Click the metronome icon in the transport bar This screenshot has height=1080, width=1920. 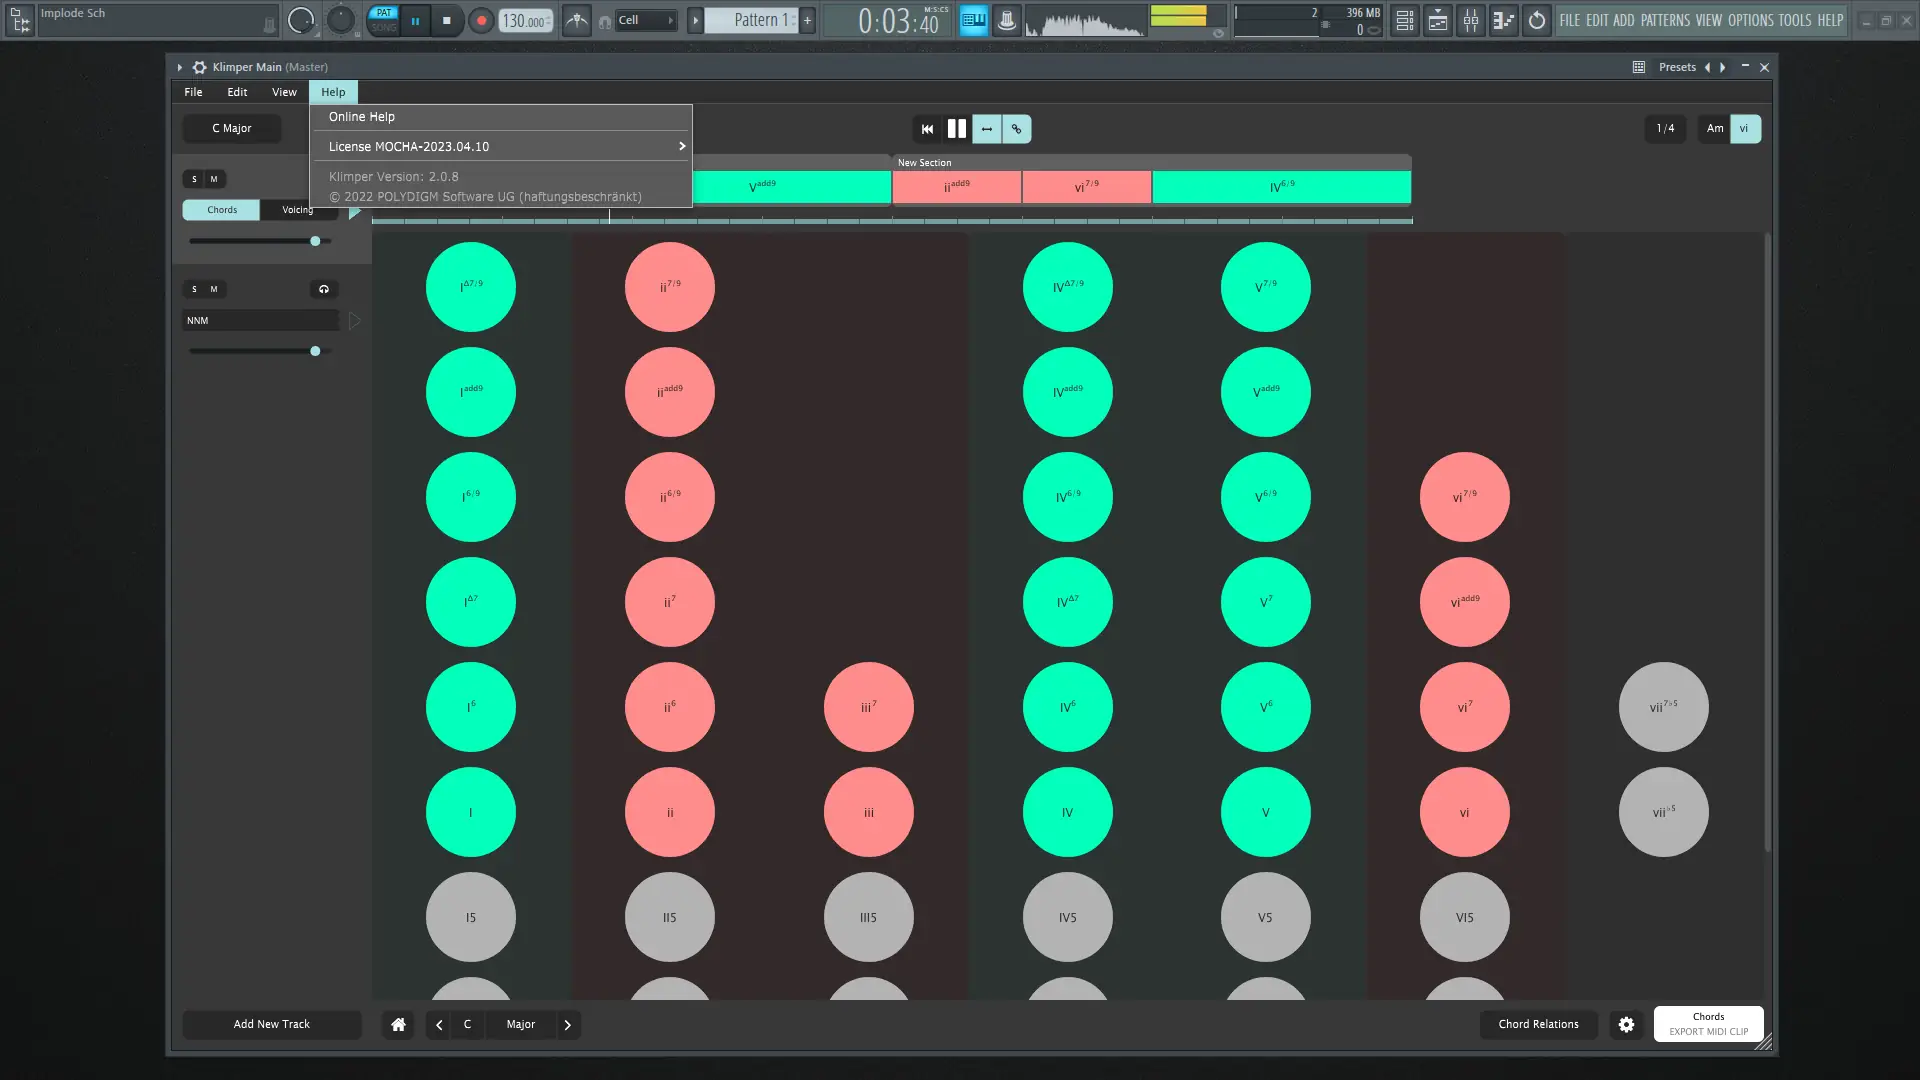coord(577,19)
